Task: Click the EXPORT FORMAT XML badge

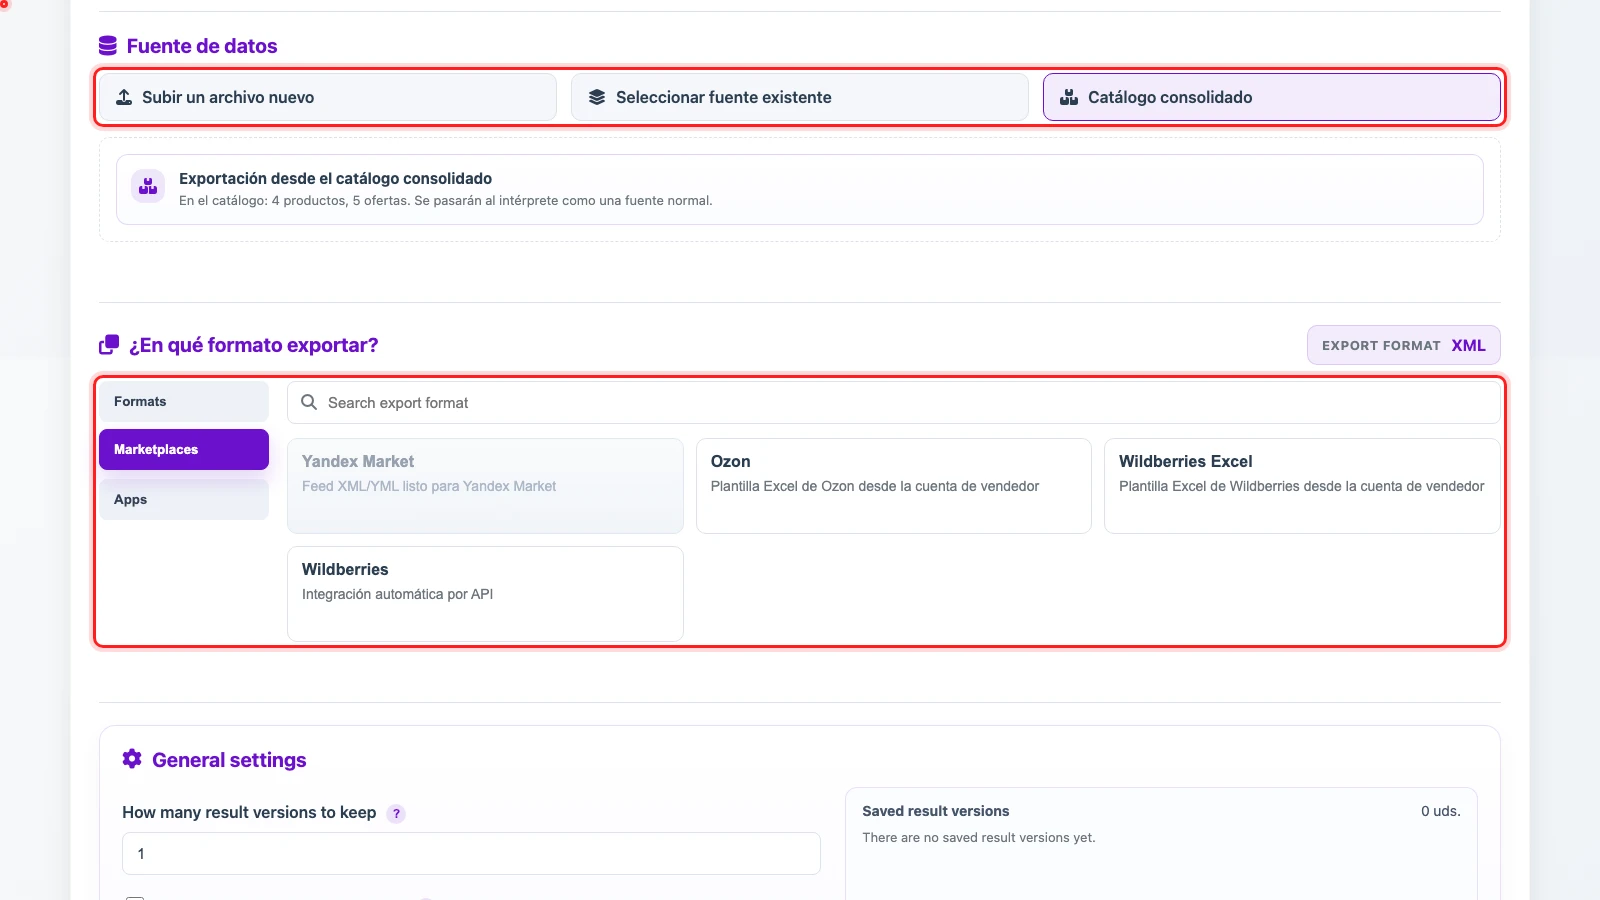Action: [x=1404, y=345]
